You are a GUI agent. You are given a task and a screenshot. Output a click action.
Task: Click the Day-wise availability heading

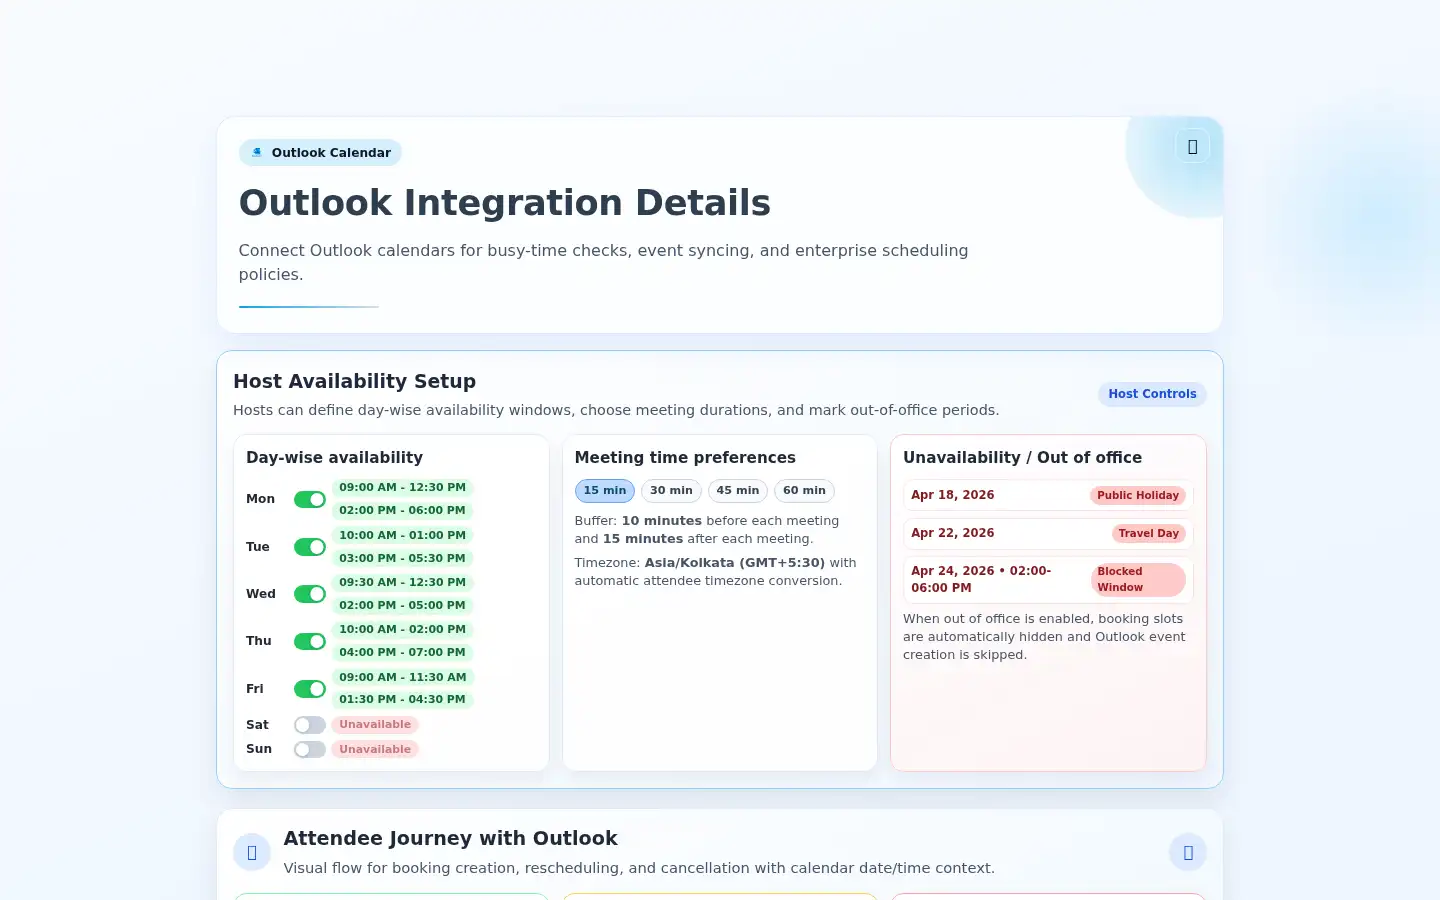pos(334,457)
